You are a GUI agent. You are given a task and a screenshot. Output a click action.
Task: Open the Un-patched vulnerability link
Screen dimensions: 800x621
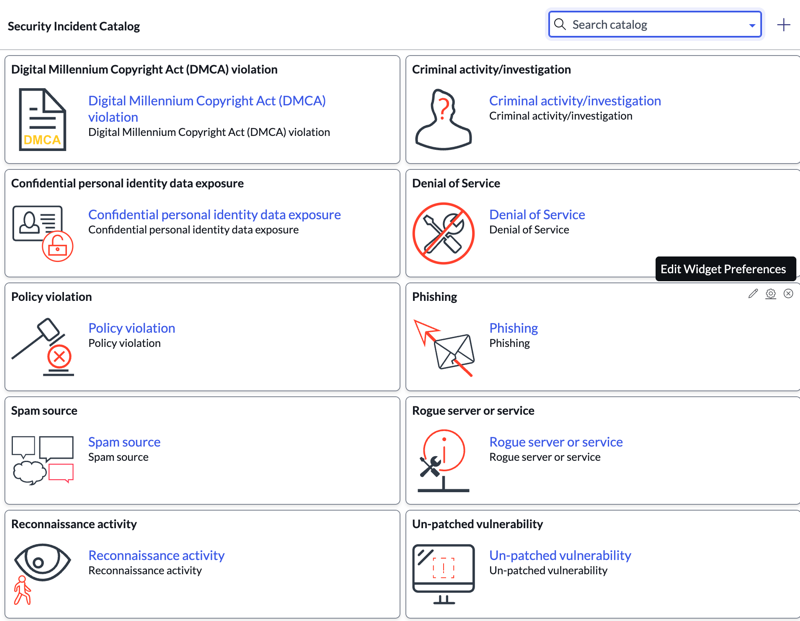[560, 555]
